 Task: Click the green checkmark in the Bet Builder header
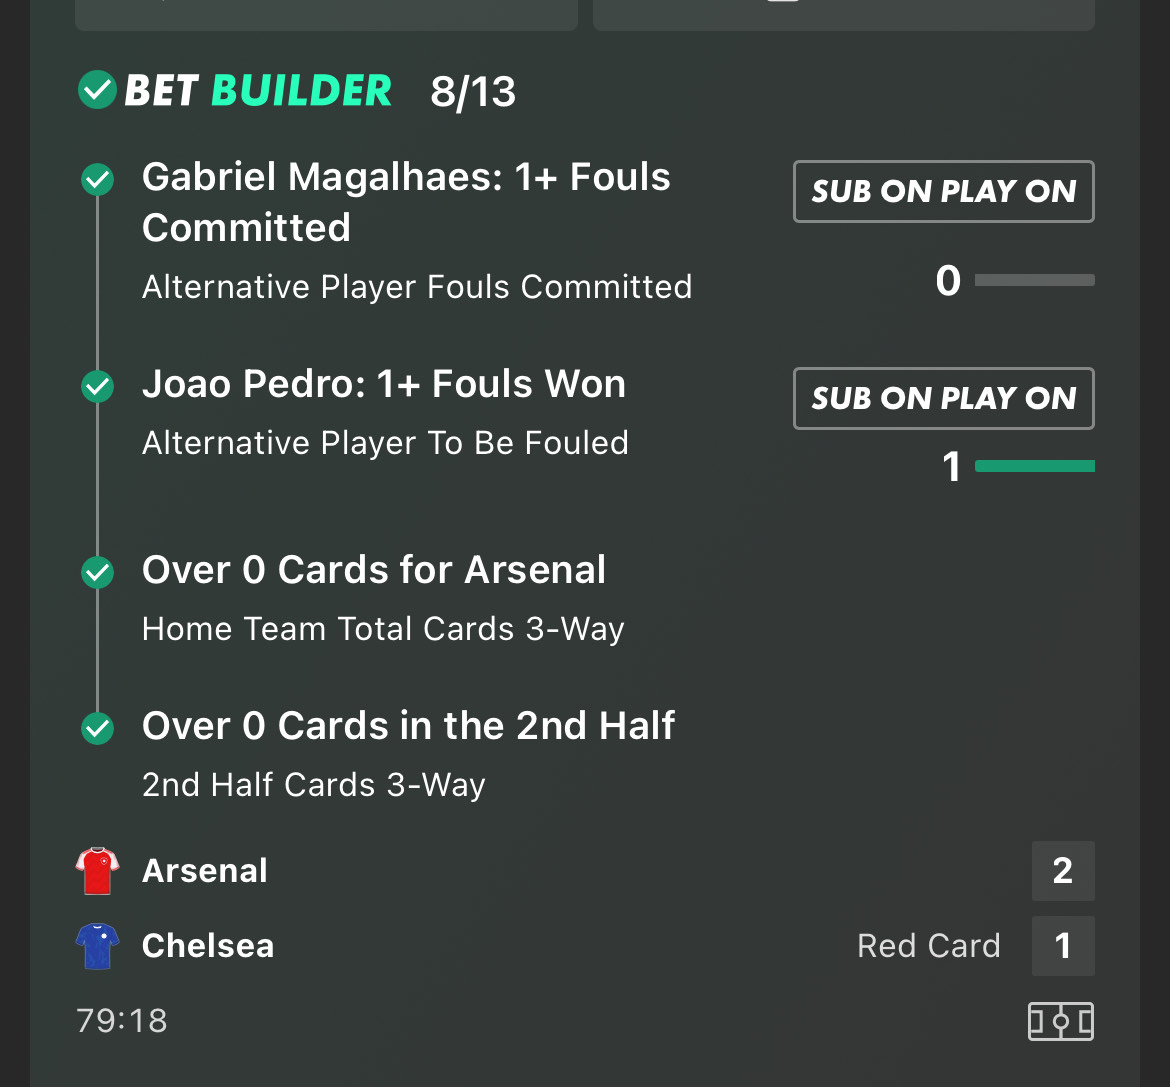(97, 90)
